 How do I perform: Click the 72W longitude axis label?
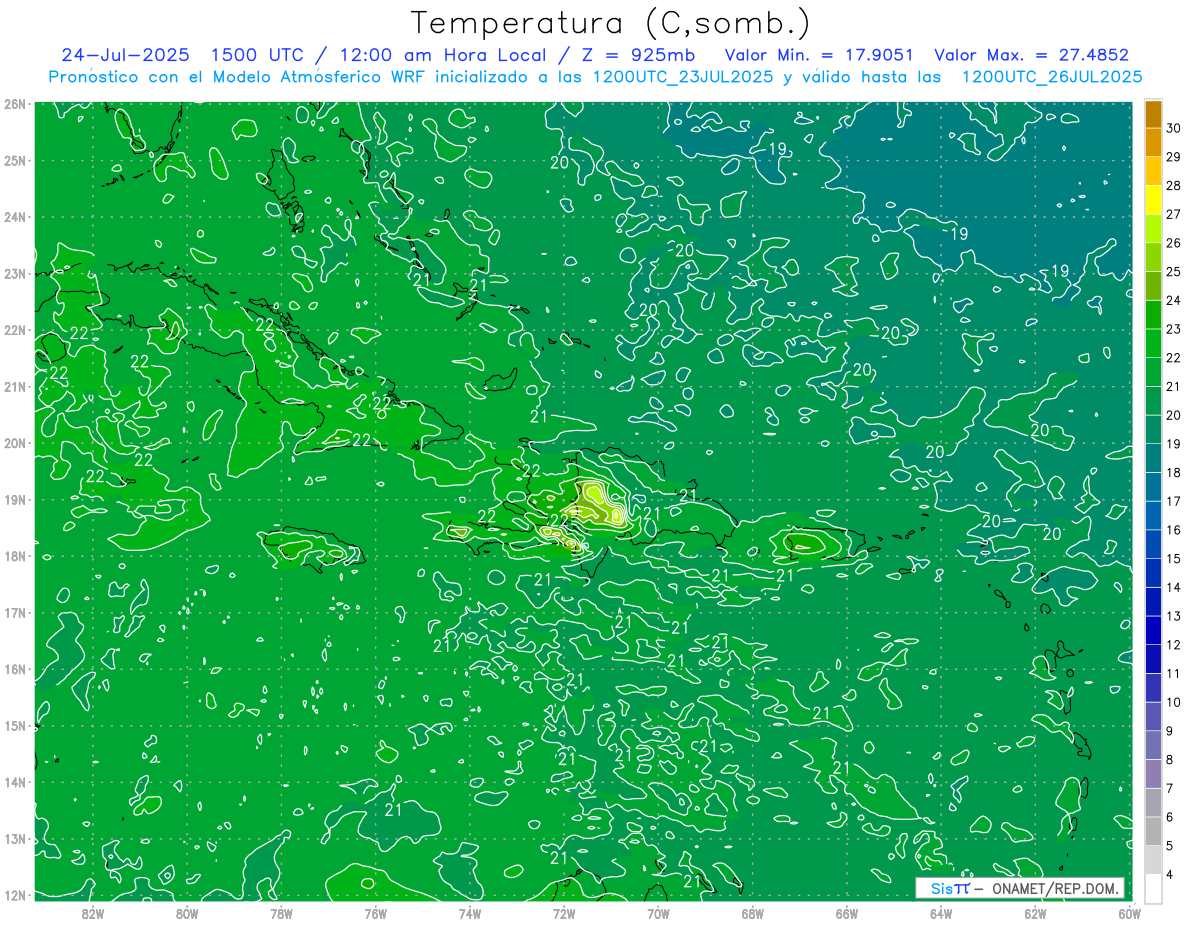(564, 913)
